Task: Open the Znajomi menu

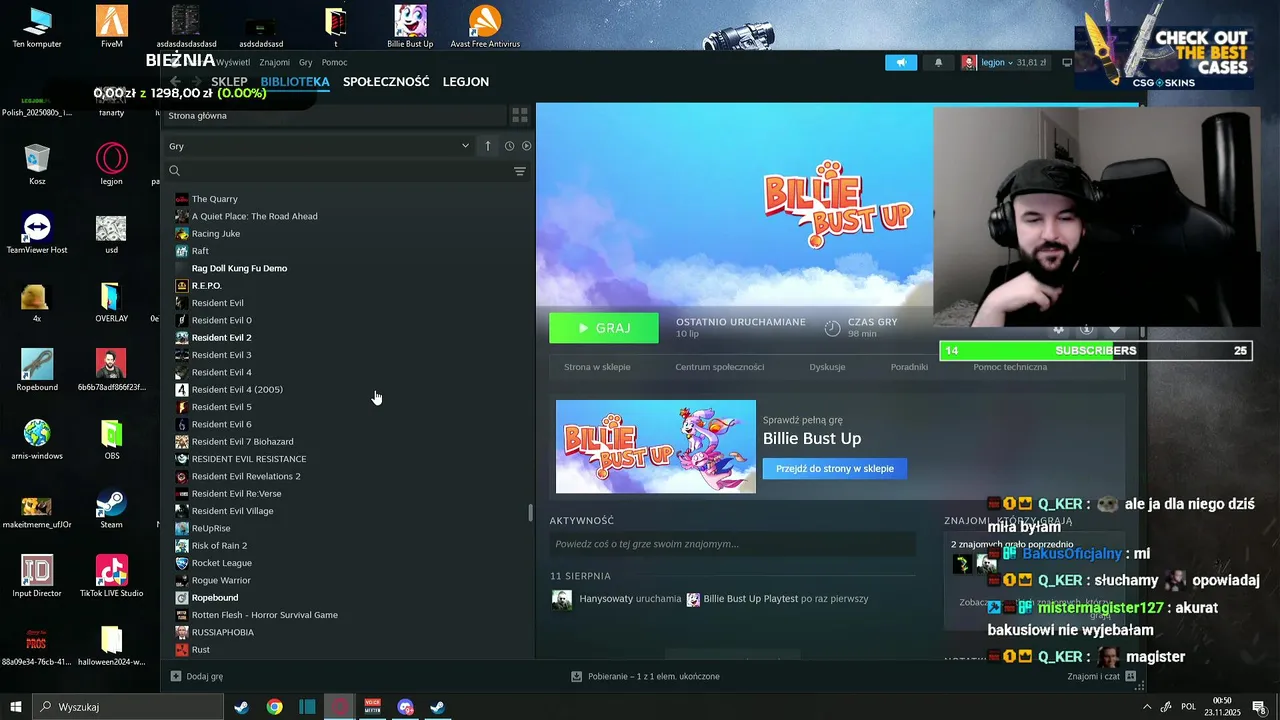Action: point(274,62)
